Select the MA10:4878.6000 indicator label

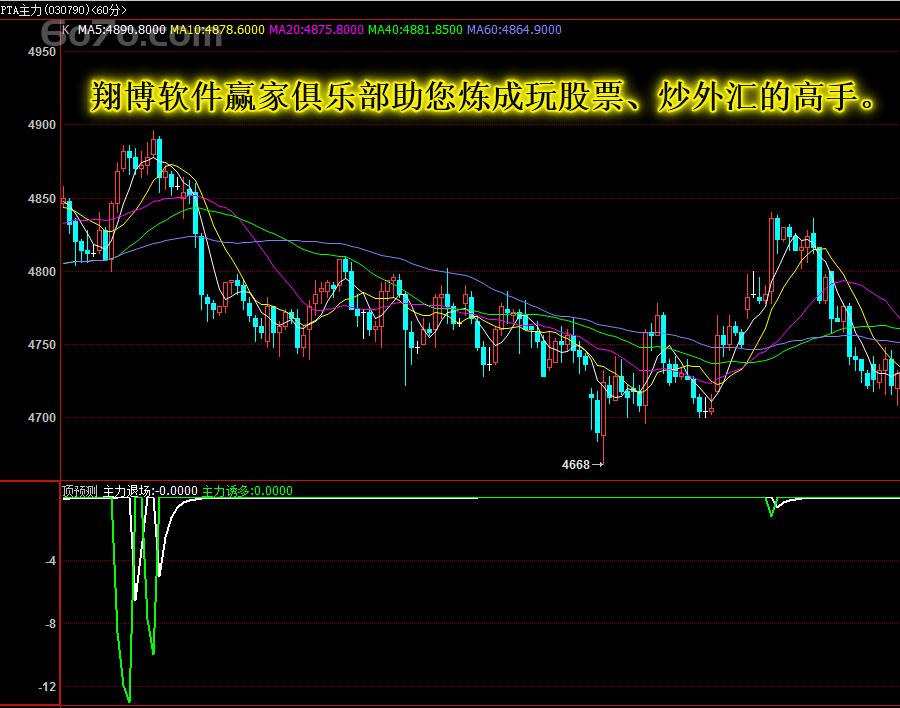[x=218, y=30]
